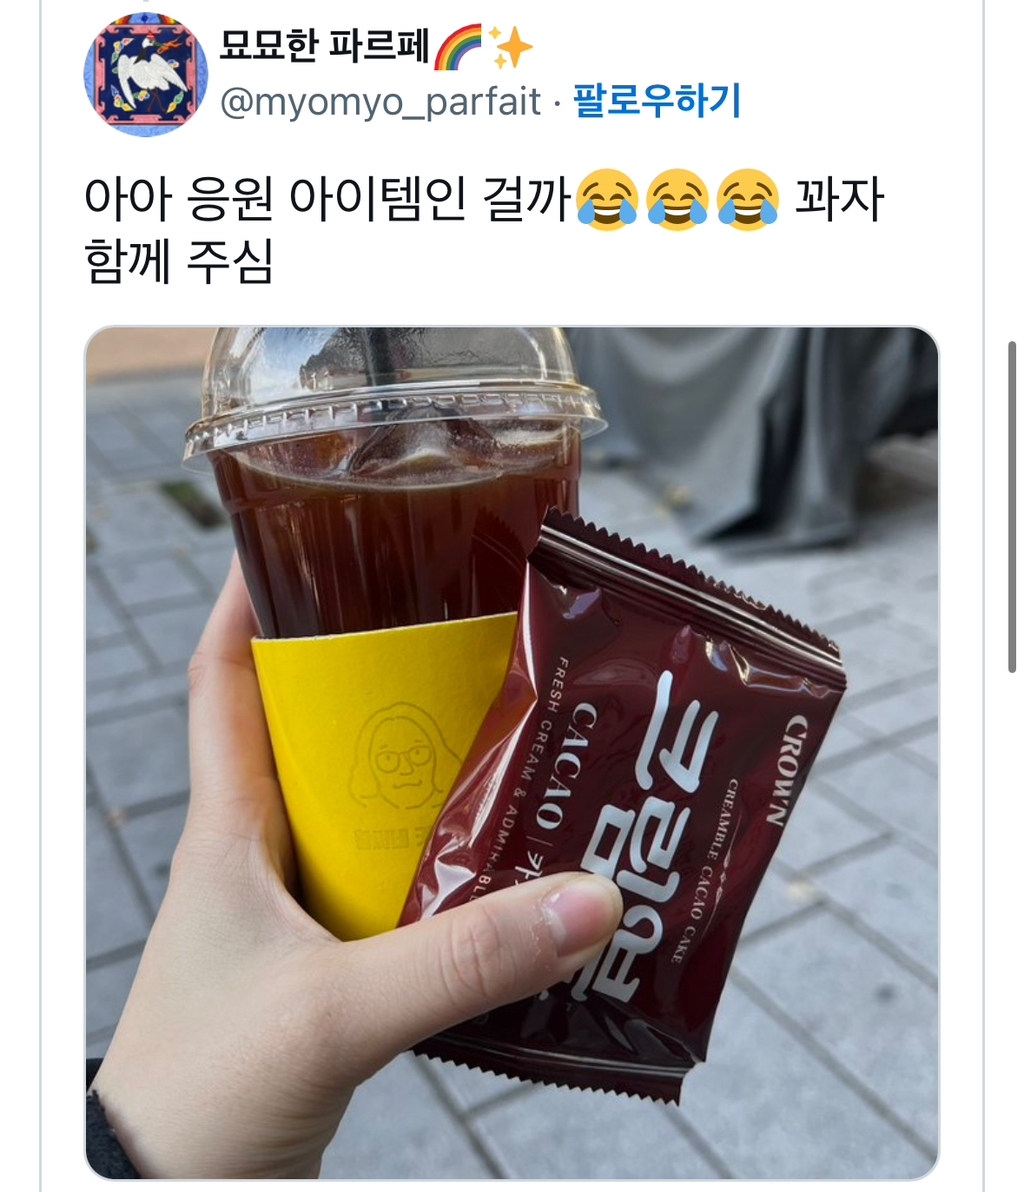Click the tweet text 아아 응원 아이템인 걸까
Image resolution: width=1024 pixels, height=1192 pixels.
pyautogui.click(x=328, y=199)
